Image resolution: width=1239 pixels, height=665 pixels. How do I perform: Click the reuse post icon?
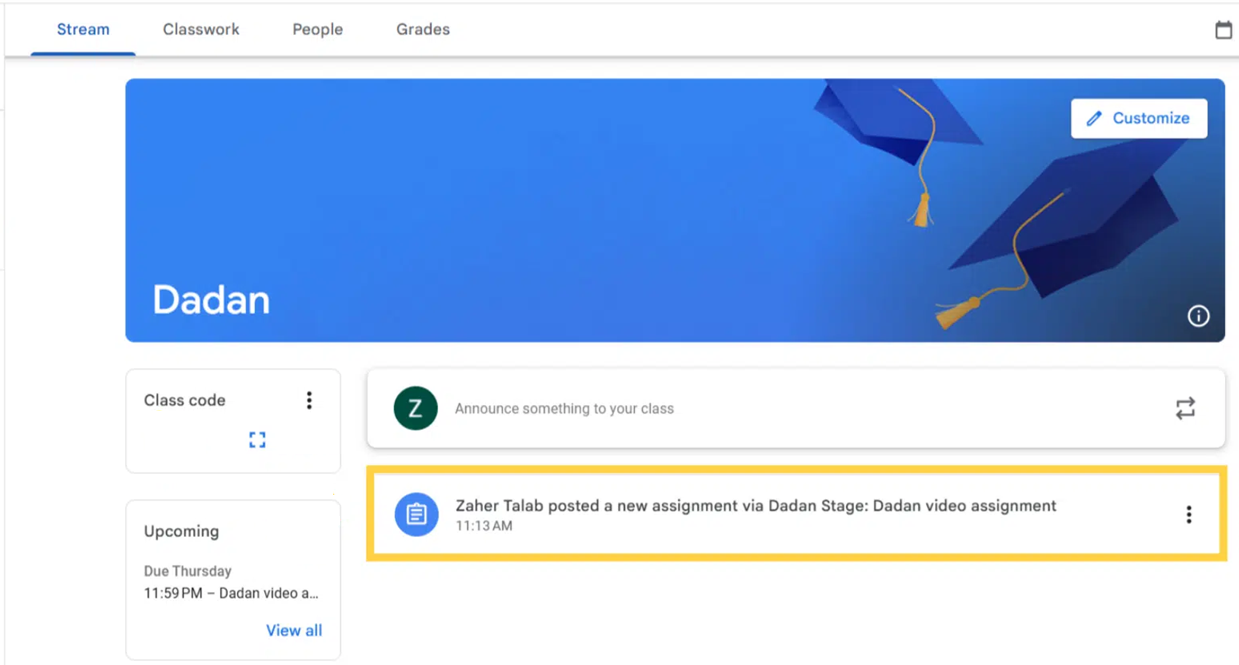[1185, 408]
